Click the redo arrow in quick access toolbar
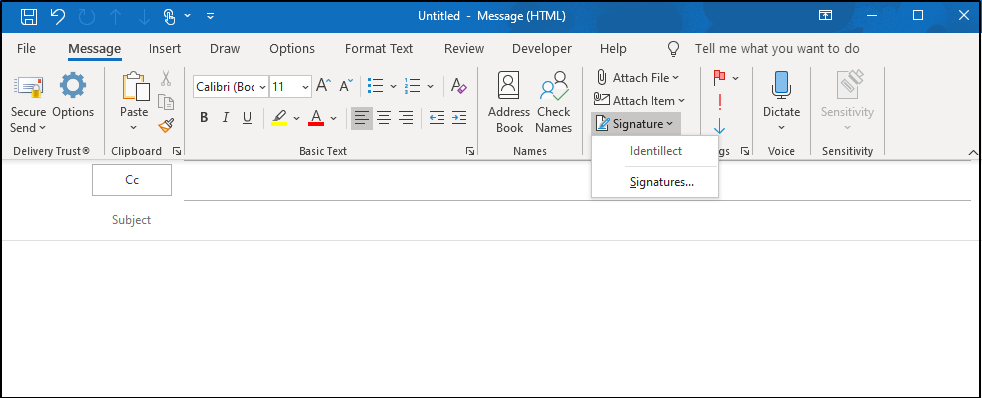982x398 pixels. coord(86,16)
